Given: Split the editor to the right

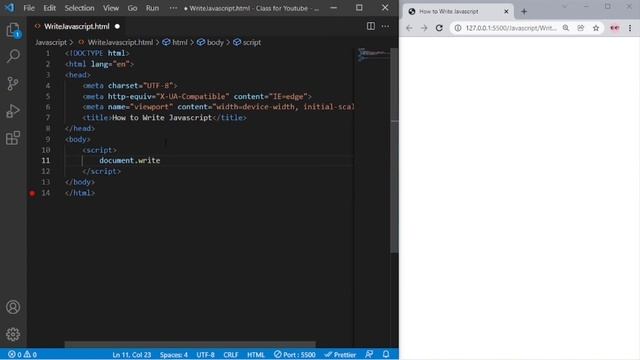Looking at the screenshot, I should (x=371, y=26).
